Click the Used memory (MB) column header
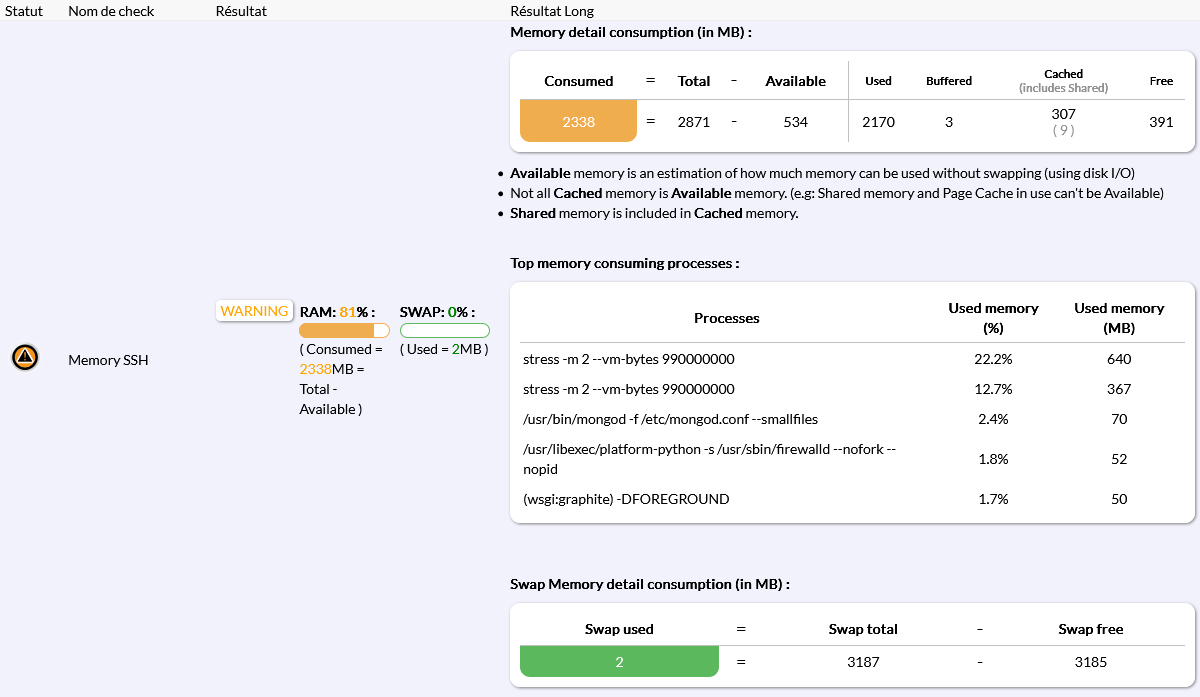Image resolution: width=1200 pixels, height=697 pixels. tap(1119, 318)
